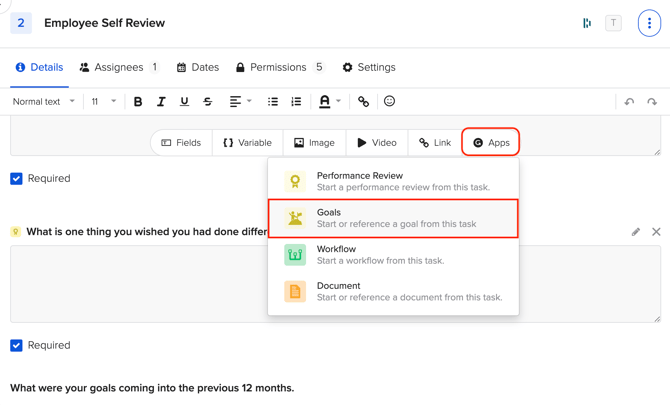Open the text alignment dropdown
Image resolution: width=670 pixels, height=405 pixels.
tap(240, 102)
